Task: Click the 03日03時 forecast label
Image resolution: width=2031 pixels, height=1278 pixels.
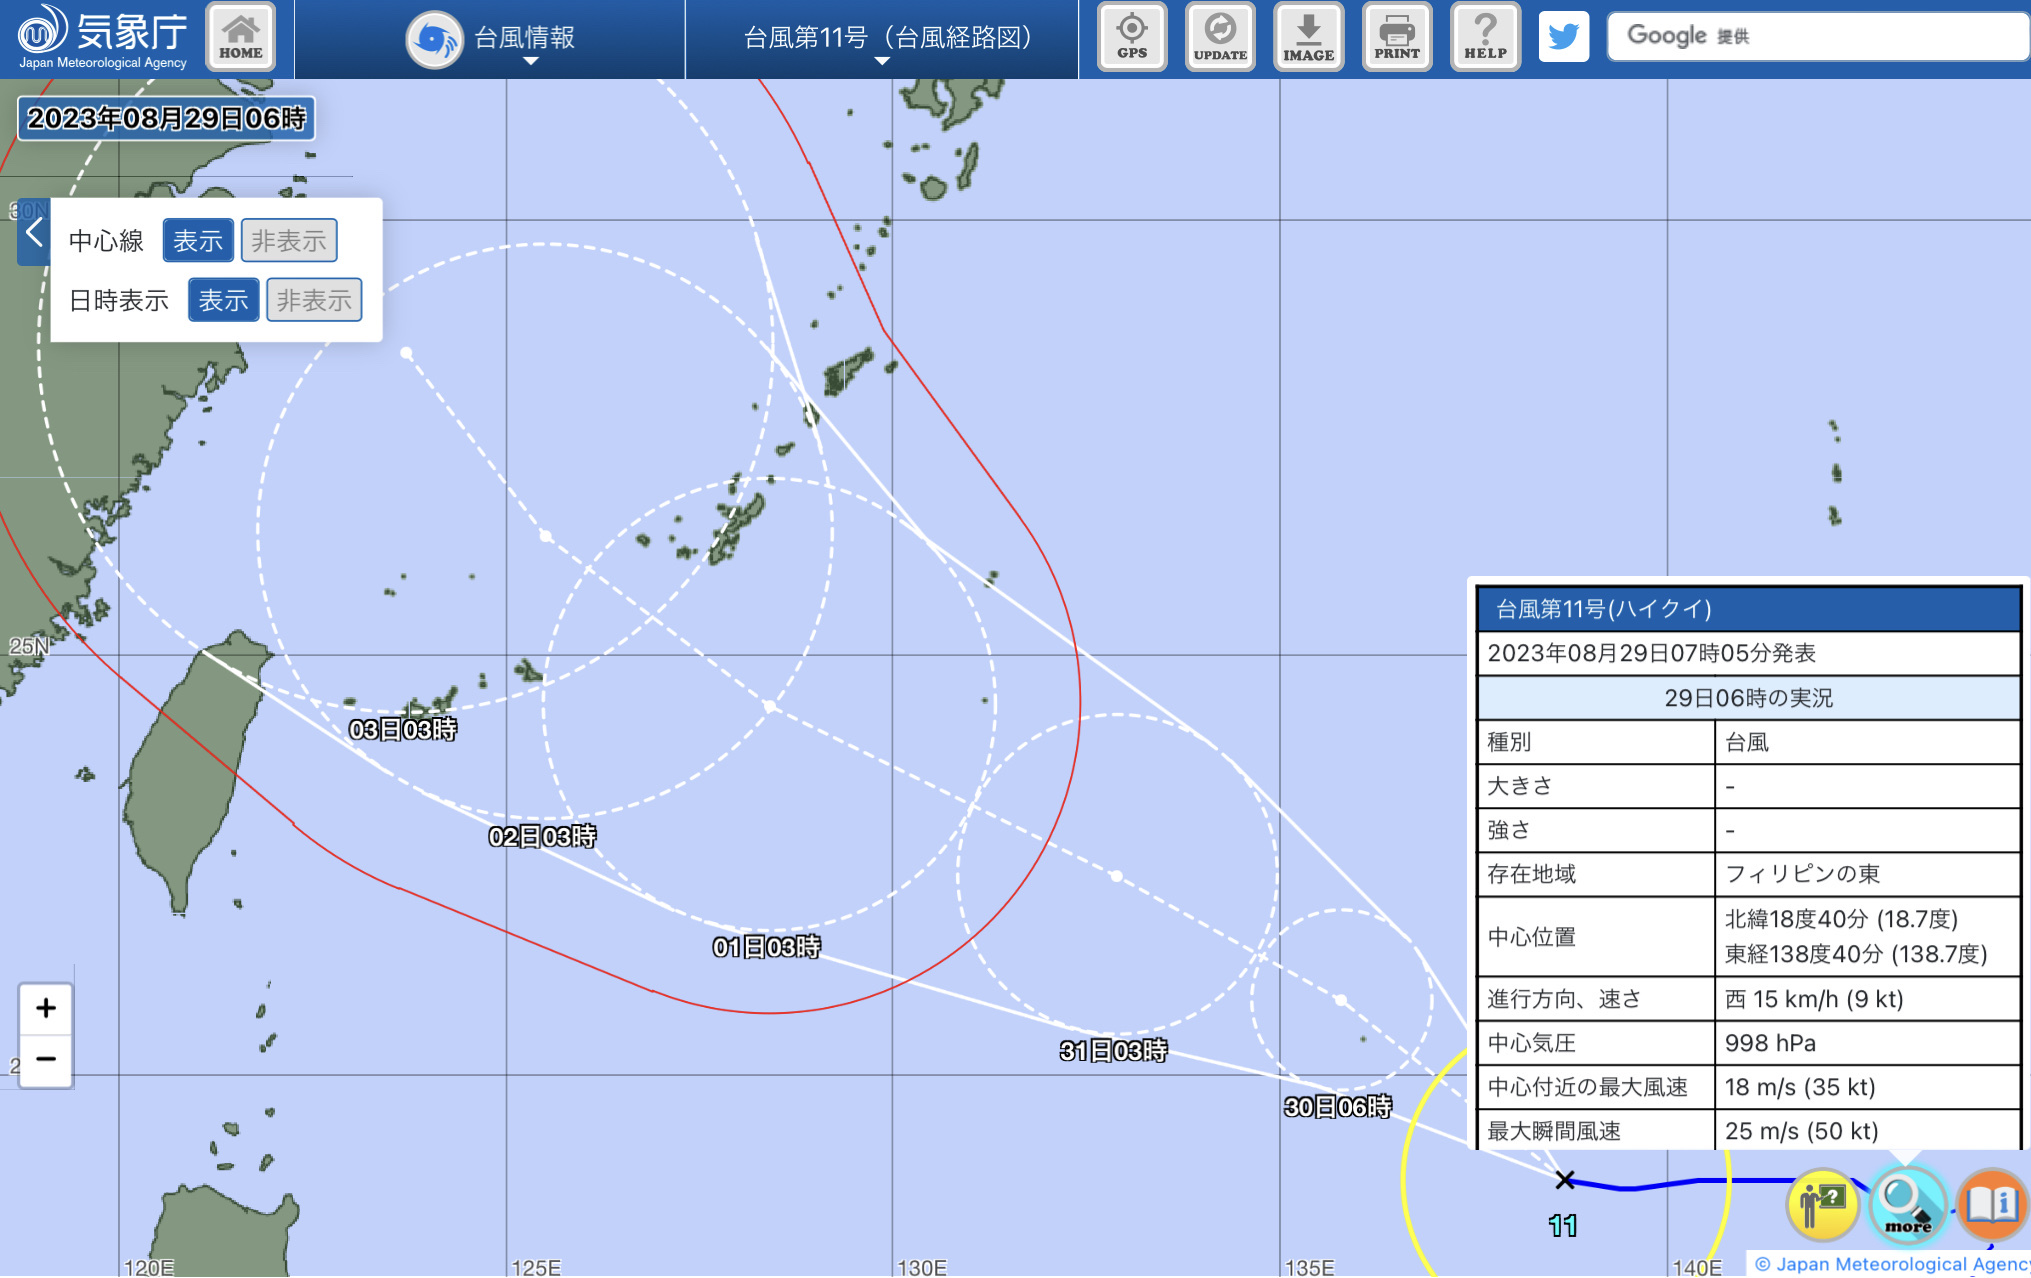Action: [403, 730]
